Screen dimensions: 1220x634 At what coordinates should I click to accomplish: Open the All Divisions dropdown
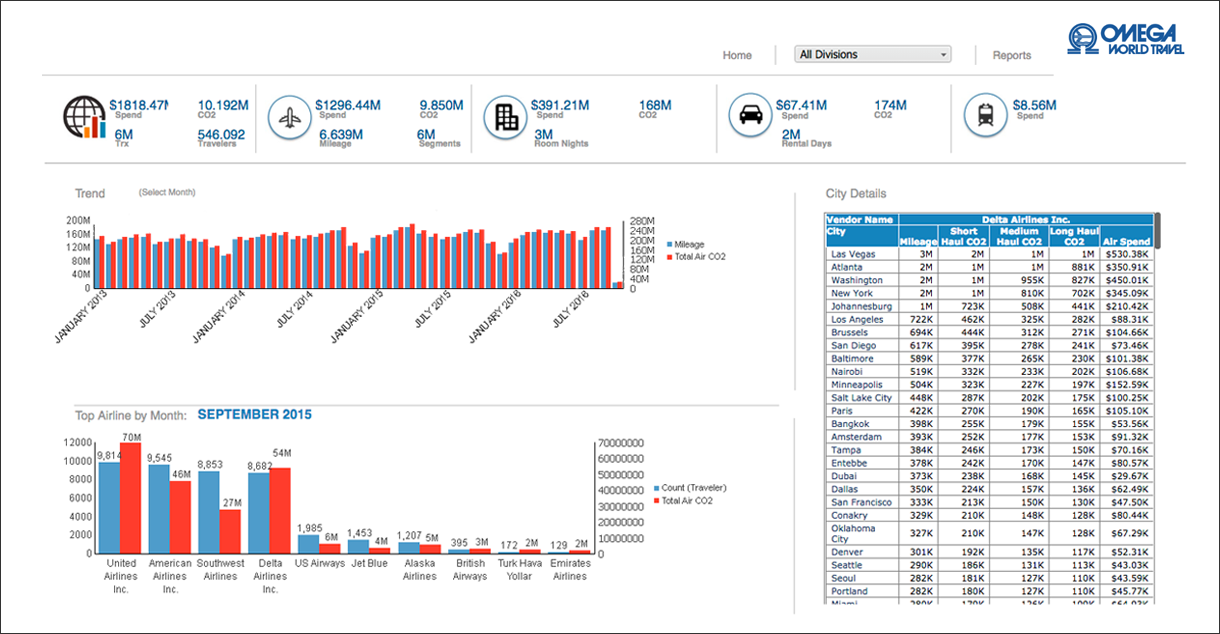(x=871, y=54)
